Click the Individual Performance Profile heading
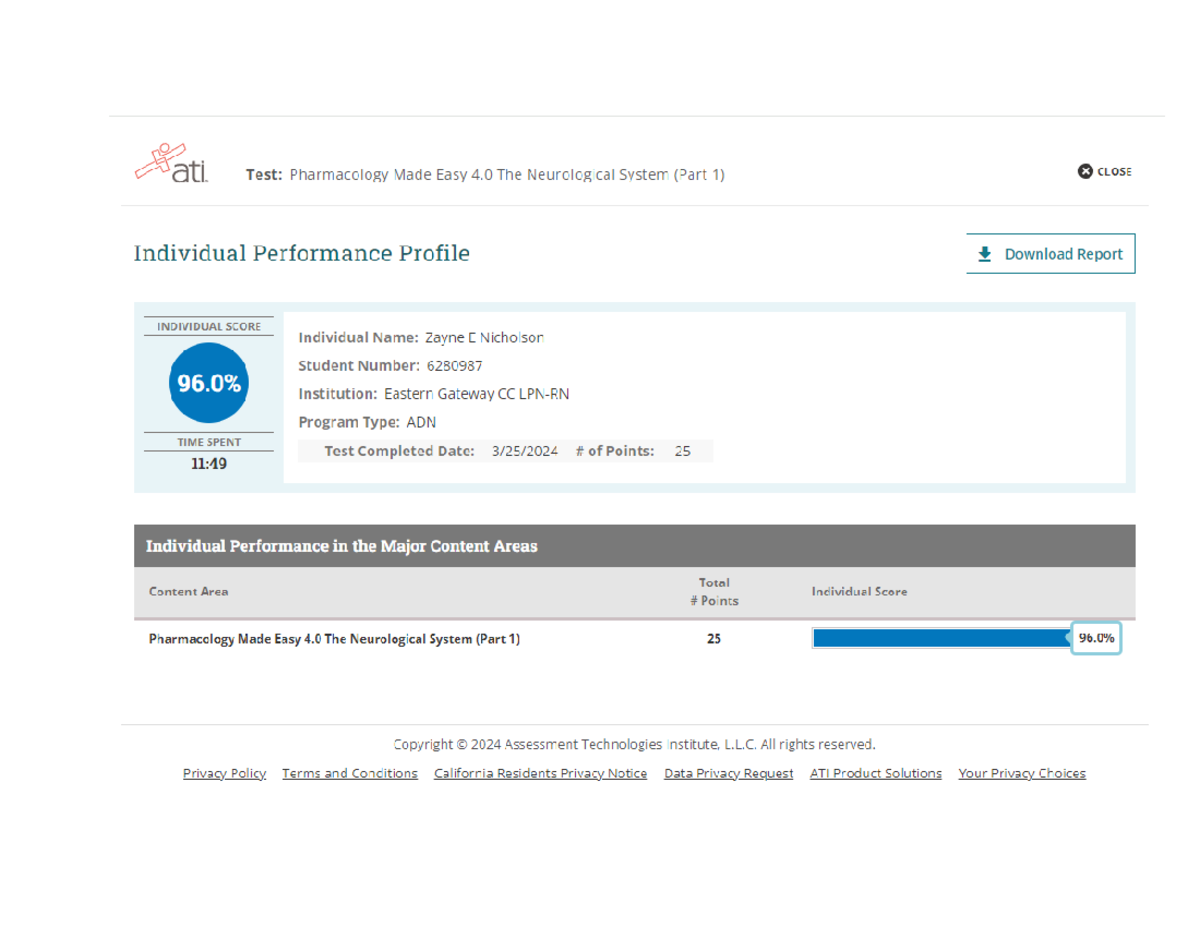1200x927 pixels. pyautogui.click(x=302, y=253)
